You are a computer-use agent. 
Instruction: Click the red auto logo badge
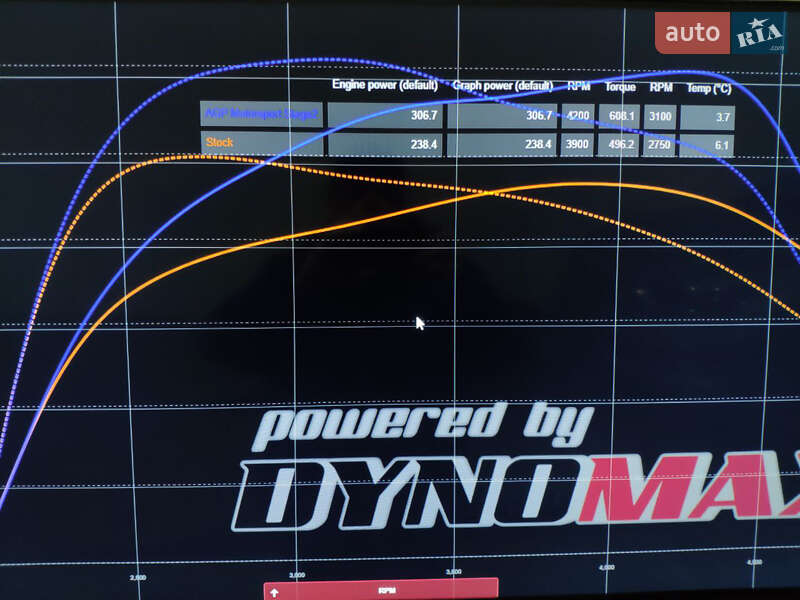pos(692,34)
